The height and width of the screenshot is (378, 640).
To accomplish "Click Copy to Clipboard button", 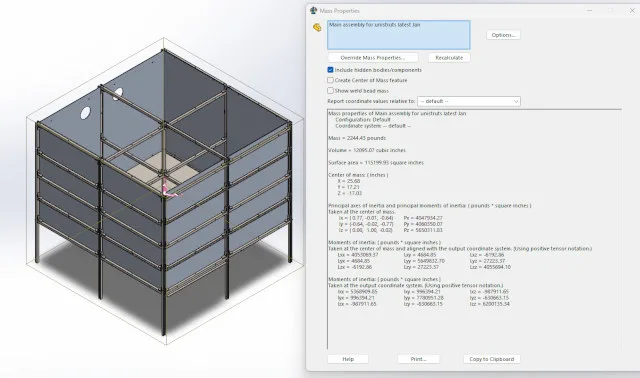I will (x=491, y=359).
